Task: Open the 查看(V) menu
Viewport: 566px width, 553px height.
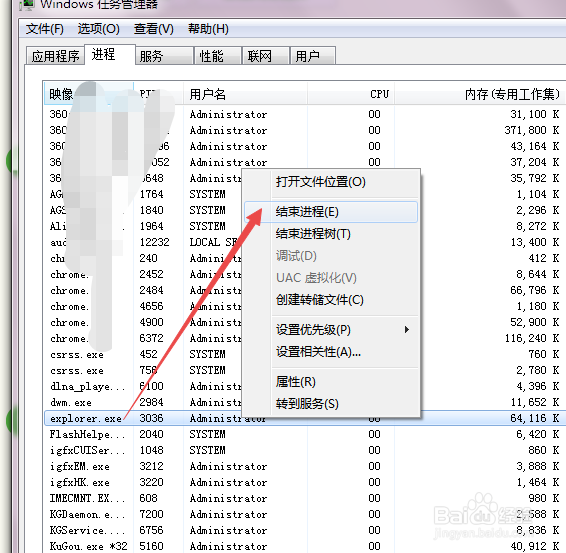Action: (x=154, y=29)
